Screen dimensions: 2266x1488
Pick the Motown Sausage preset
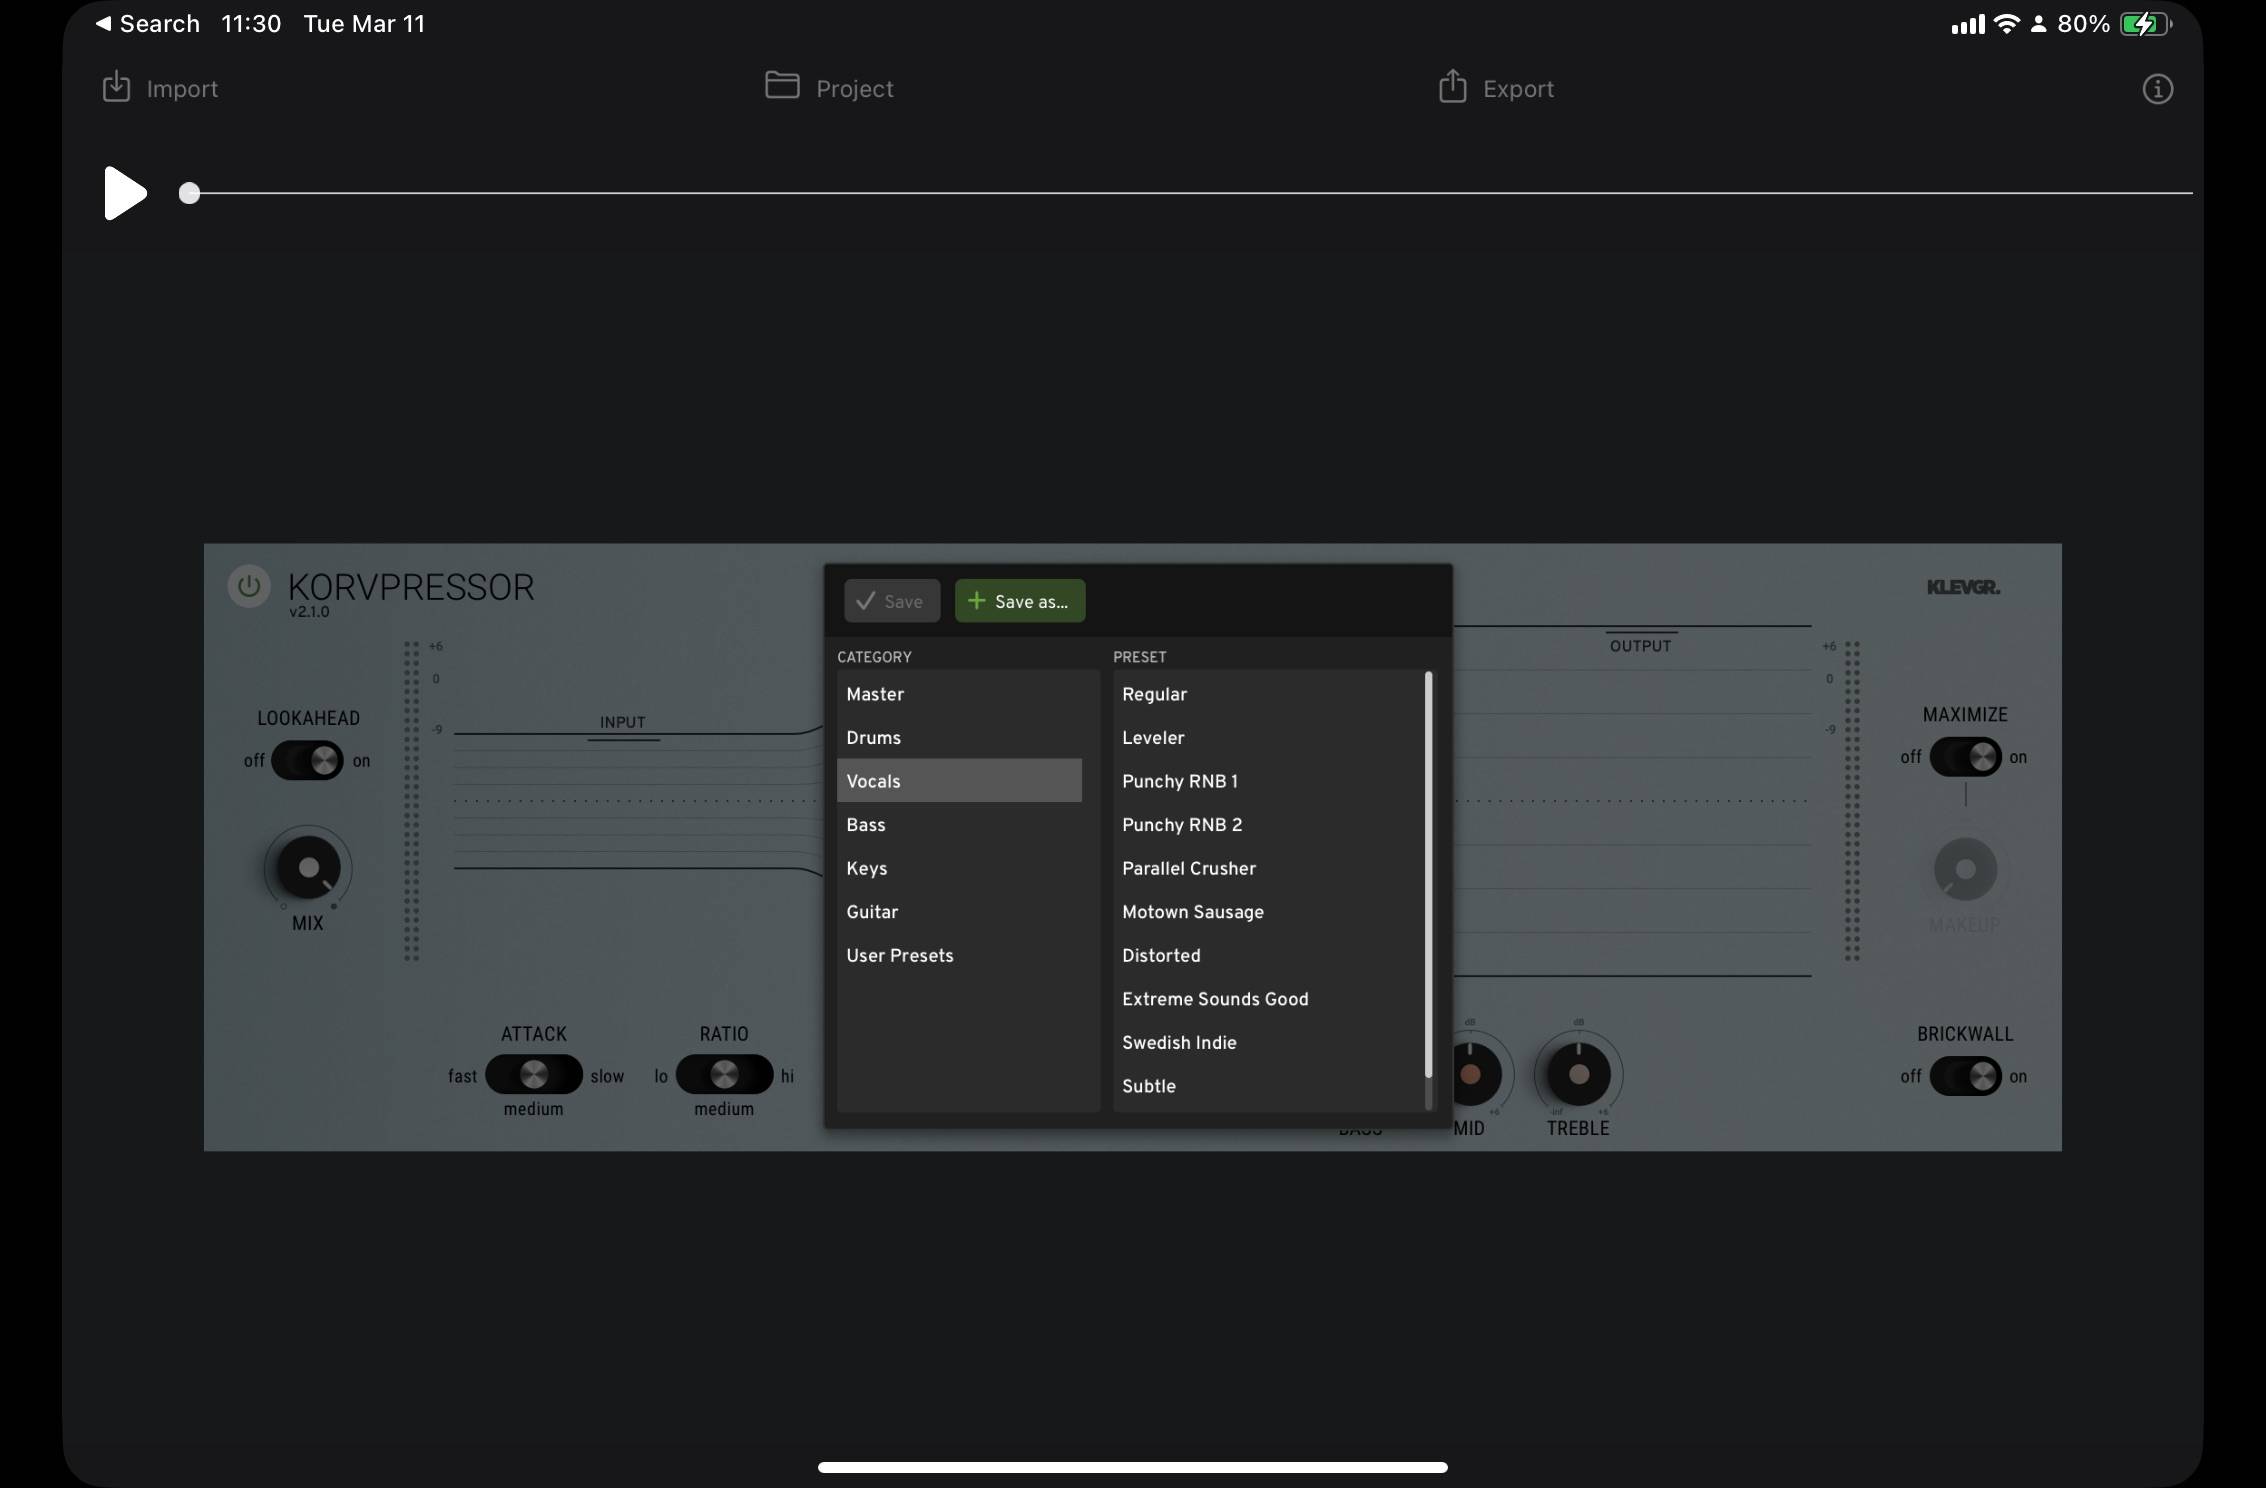pyautogui.click(x=1267, y=912)
